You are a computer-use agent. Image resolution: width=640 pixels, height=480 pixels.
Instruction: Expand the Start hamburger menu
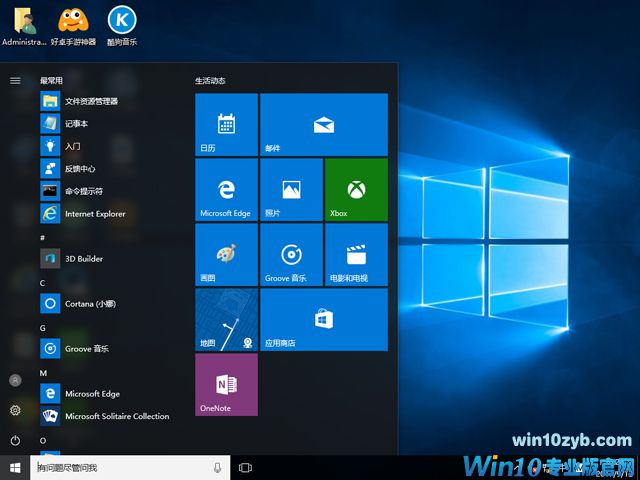pos(15,80)
